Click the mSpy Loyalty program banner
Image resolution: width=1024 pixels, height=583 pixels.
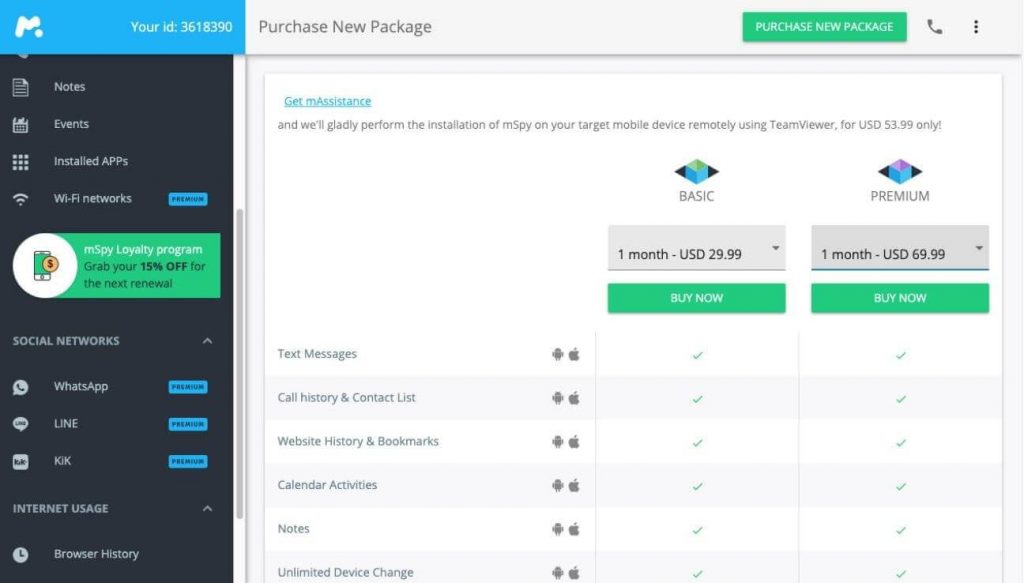click(x=116, y=266)
